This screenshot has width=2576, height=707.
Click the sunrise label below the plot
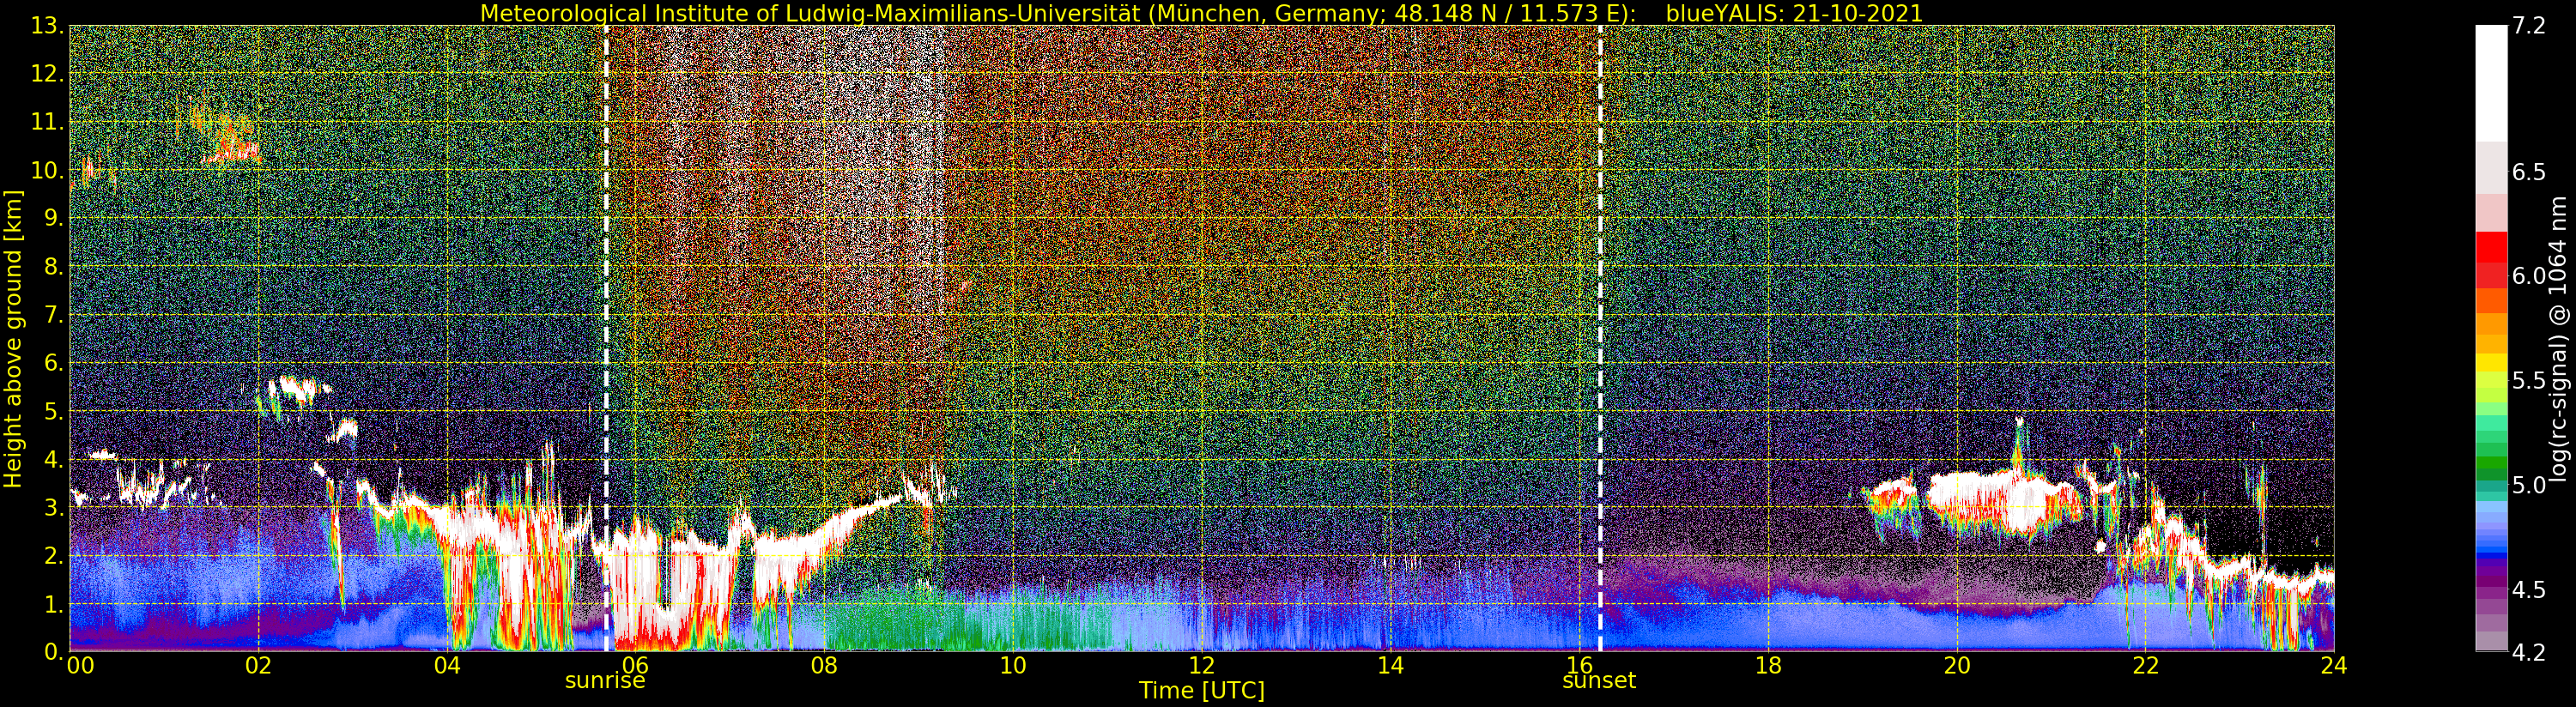(x=605, y=681)
